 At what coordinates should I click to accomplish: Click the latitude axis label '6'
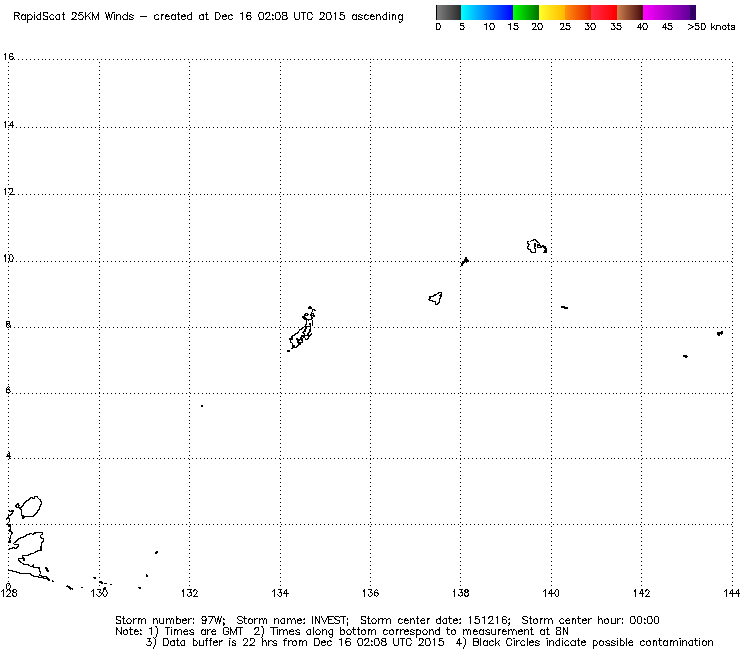(8, 391)
